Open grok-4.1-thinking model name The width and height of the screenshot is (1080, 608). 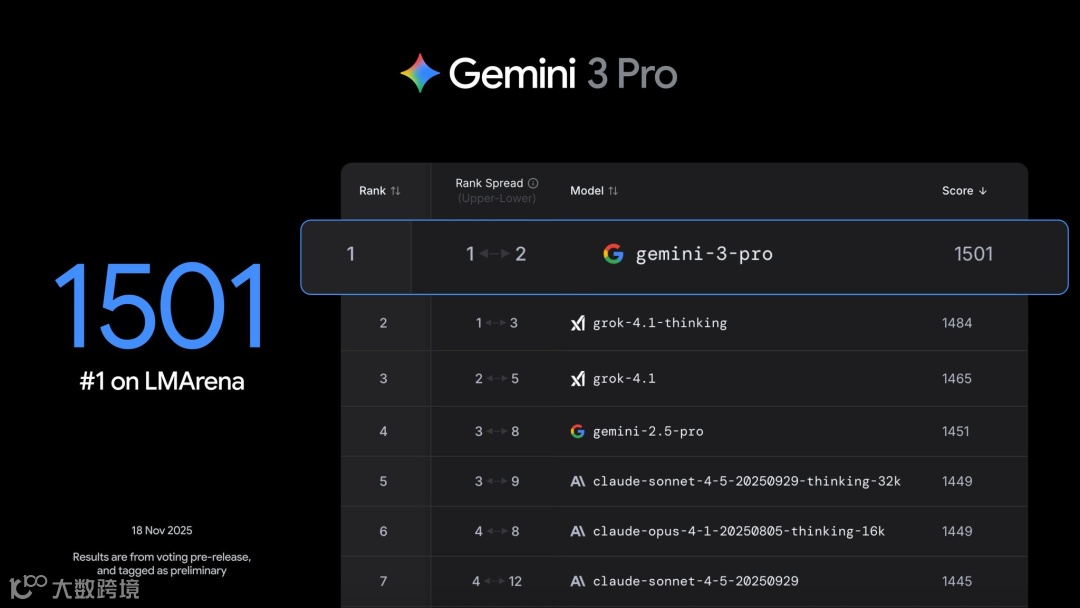pyautogui.click(x=660, y=323)
